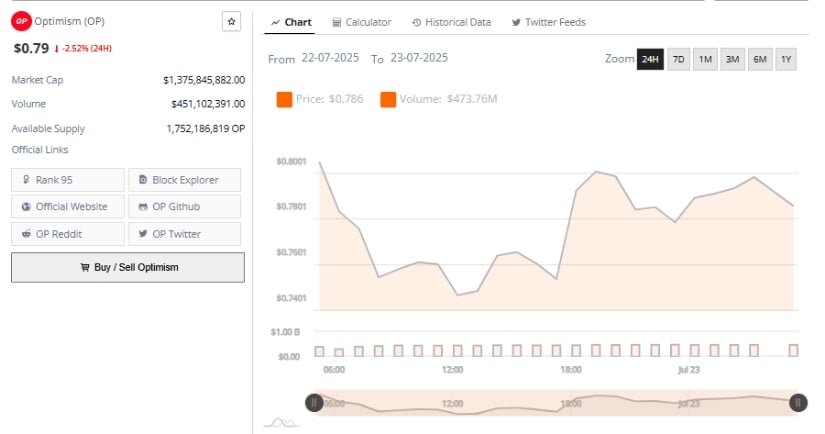The height and width of the screenshot is (434, 825).
Task: Add Optimism to favorites with the star
Action: pos(232,22)
